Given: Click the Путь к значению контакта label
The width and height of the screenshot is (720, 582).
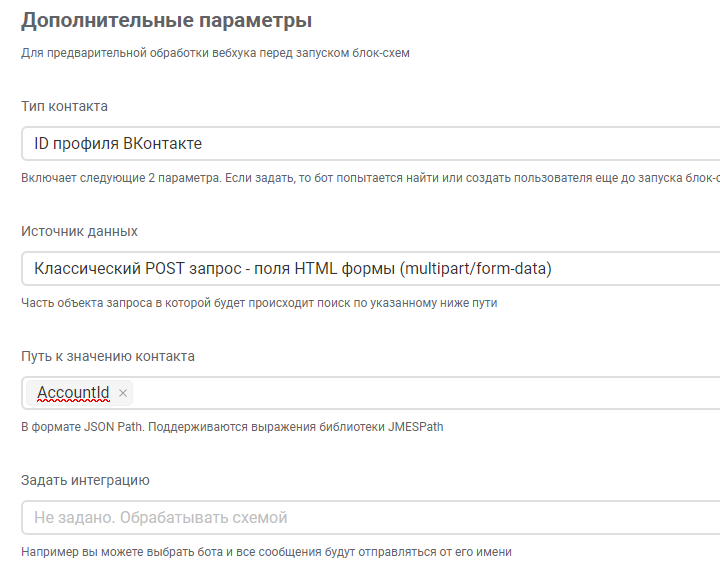Looking at the screenshot, I should click(108, 356).
